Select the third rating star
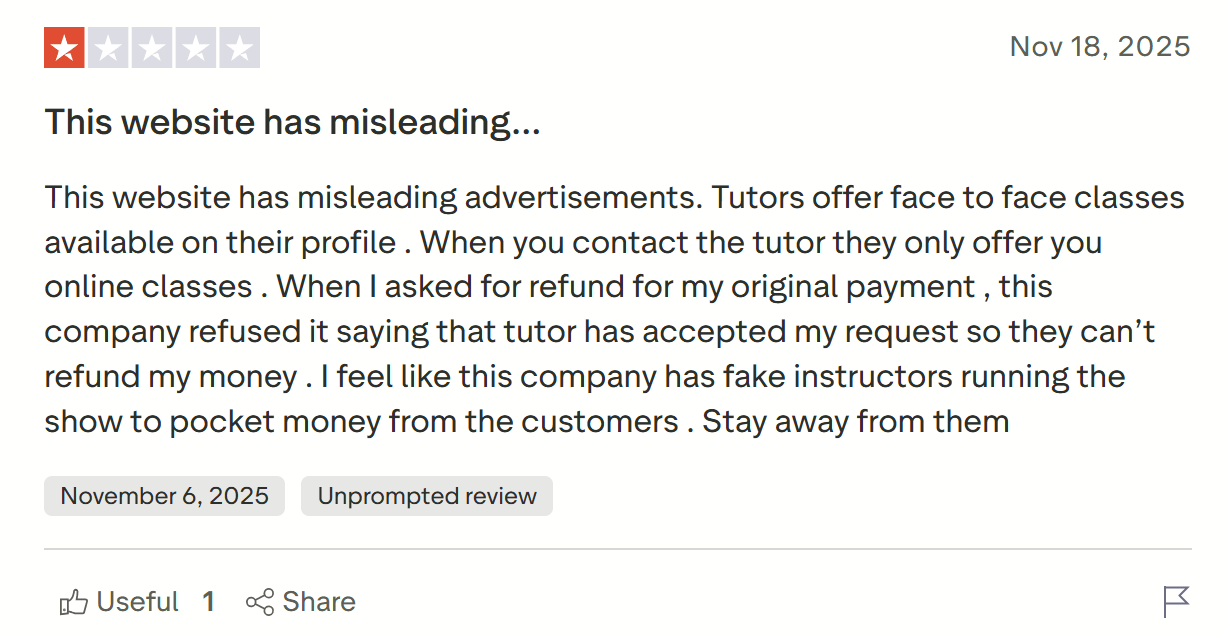This screenshot has width=1228, height=636. (152, 48)
